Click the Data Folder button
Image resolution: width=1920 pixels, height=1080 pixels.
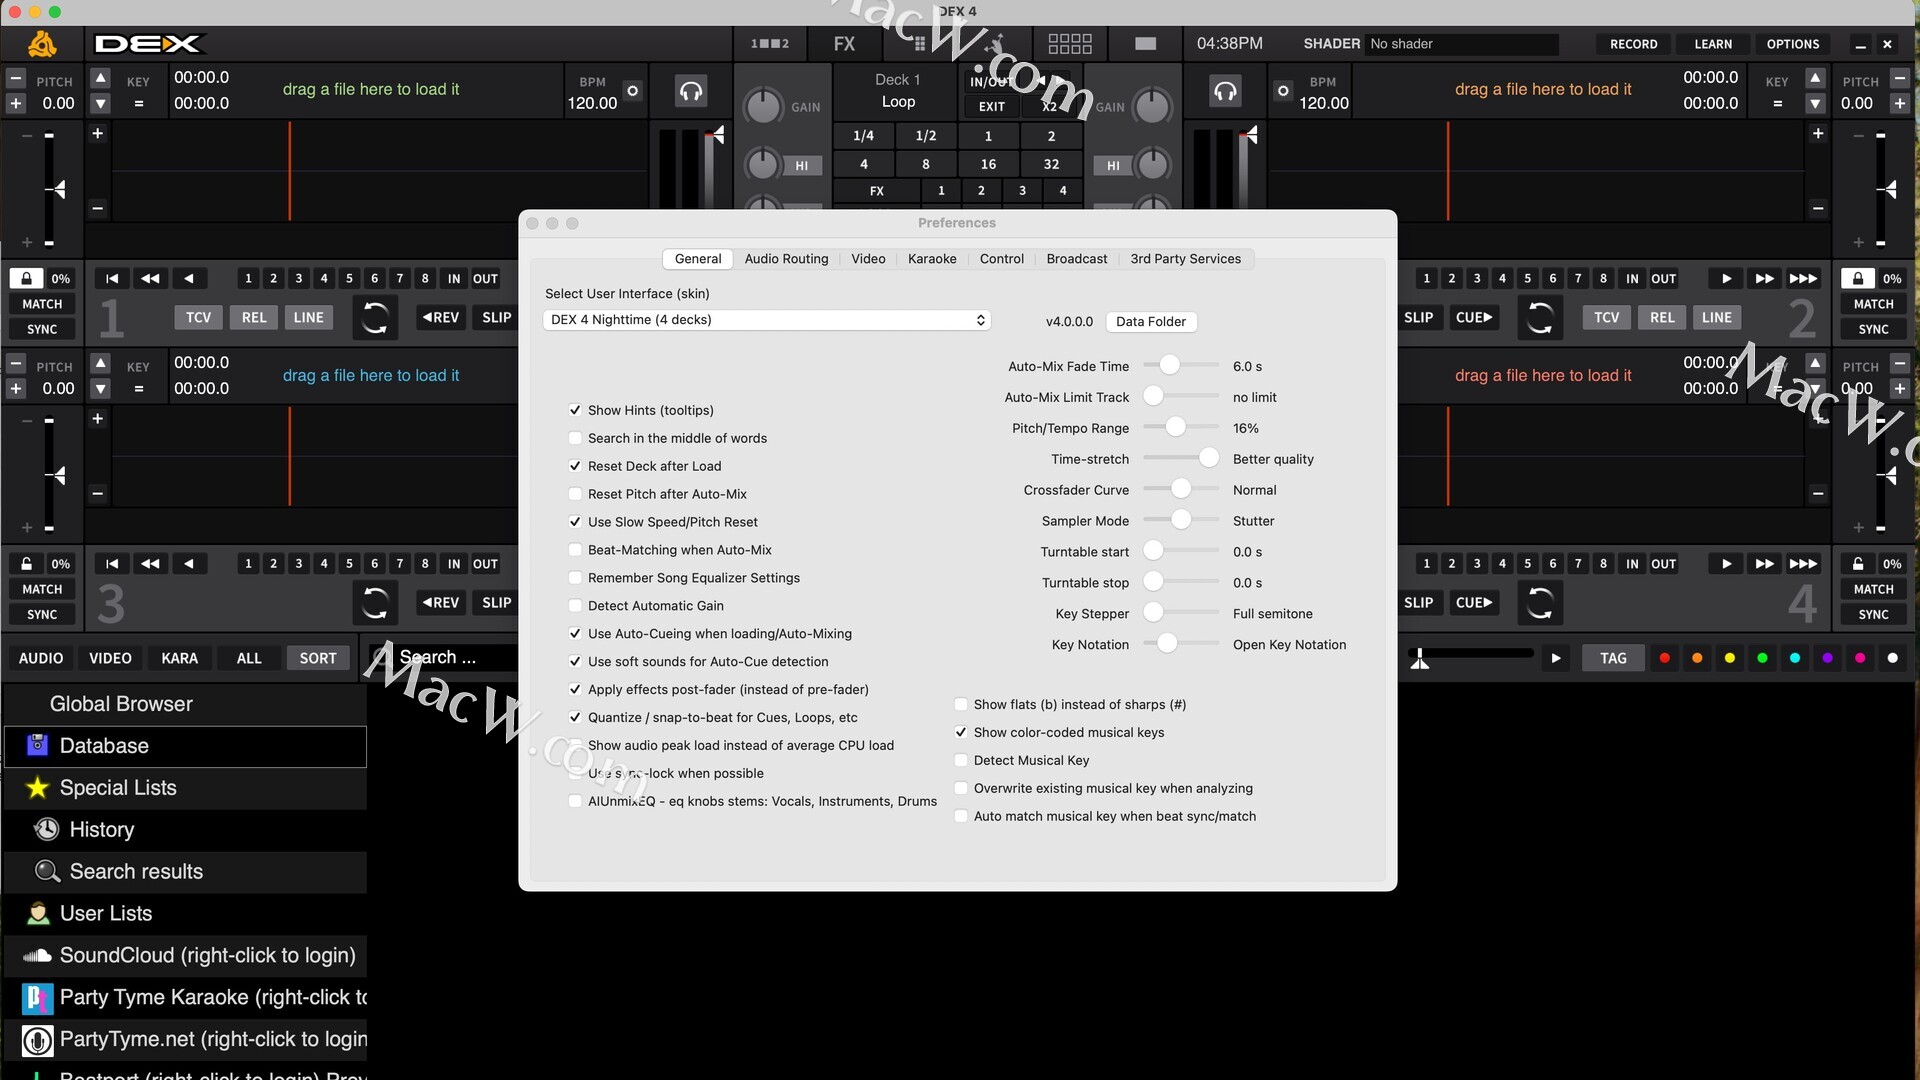(x=1150, y=322)
